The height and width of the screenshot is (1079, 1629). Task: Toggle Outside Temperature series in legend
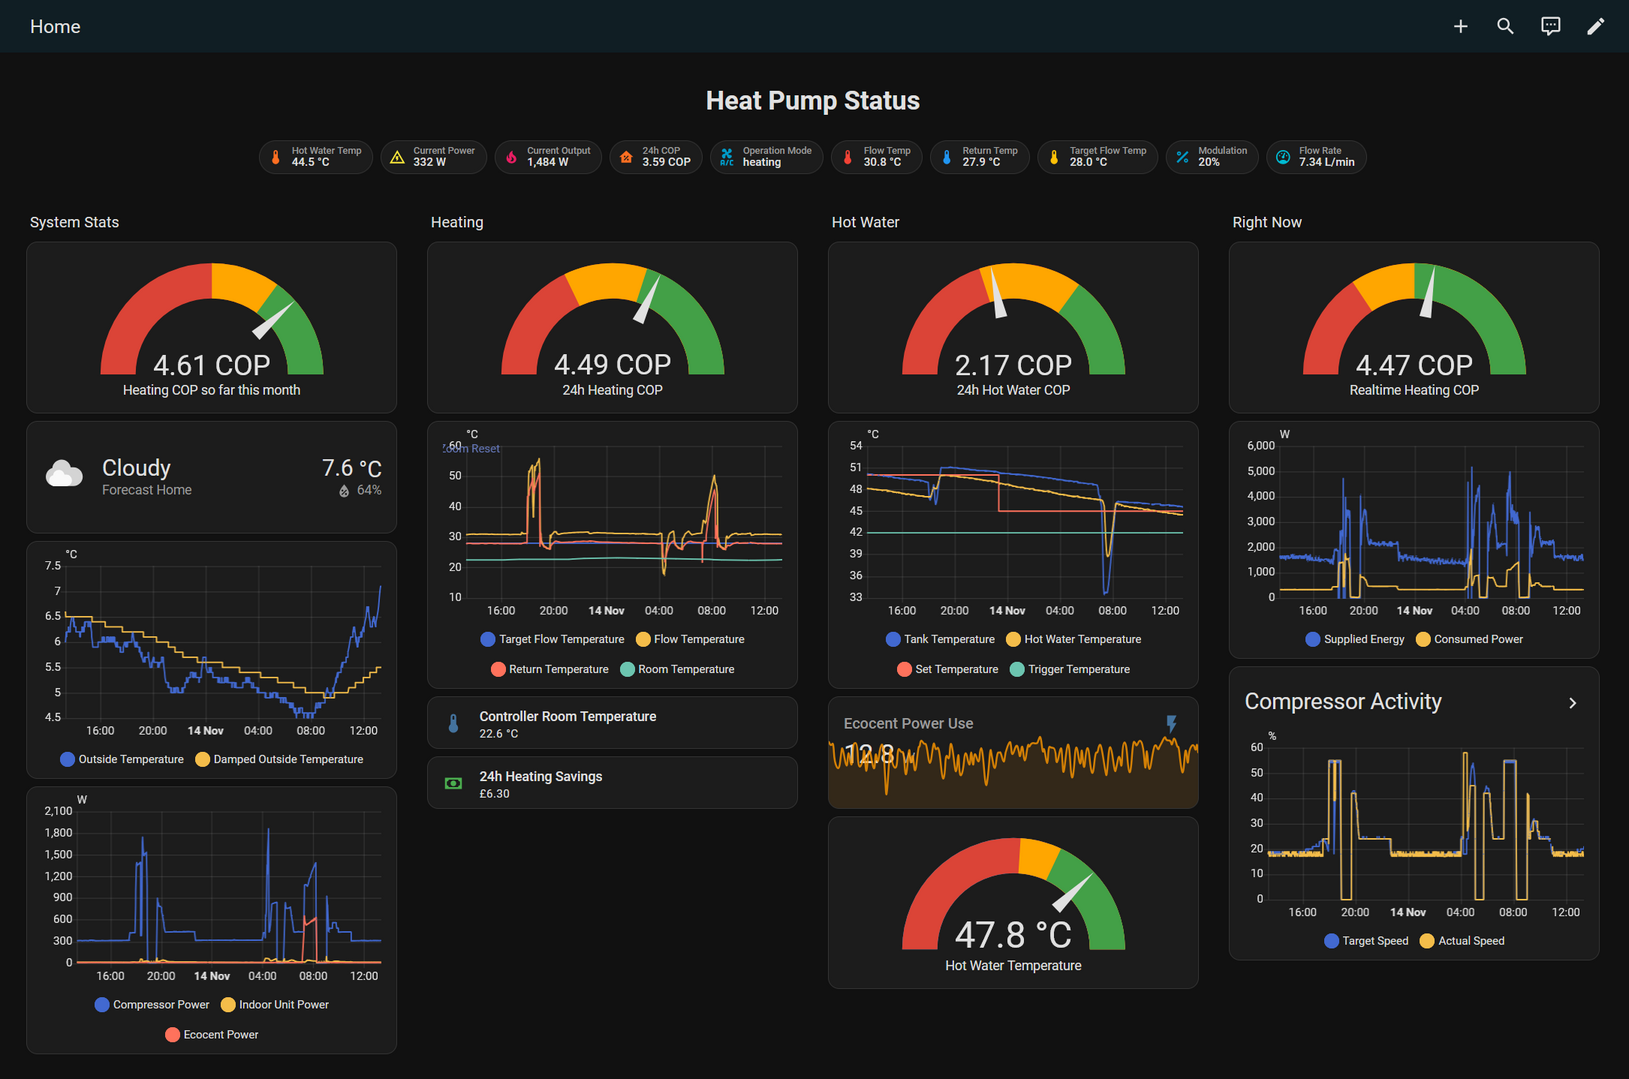[122, 759]
